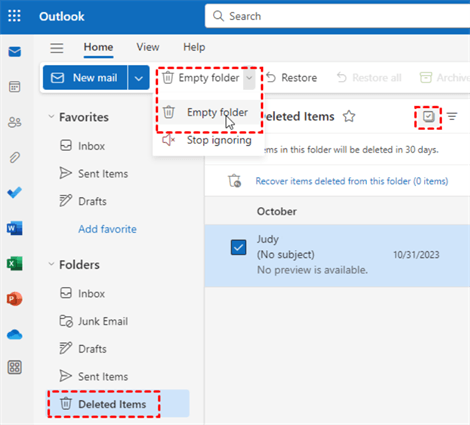Launch the PowerPoint app icon
This screenshot has height=425, width=470.
[x=15, y=299]
